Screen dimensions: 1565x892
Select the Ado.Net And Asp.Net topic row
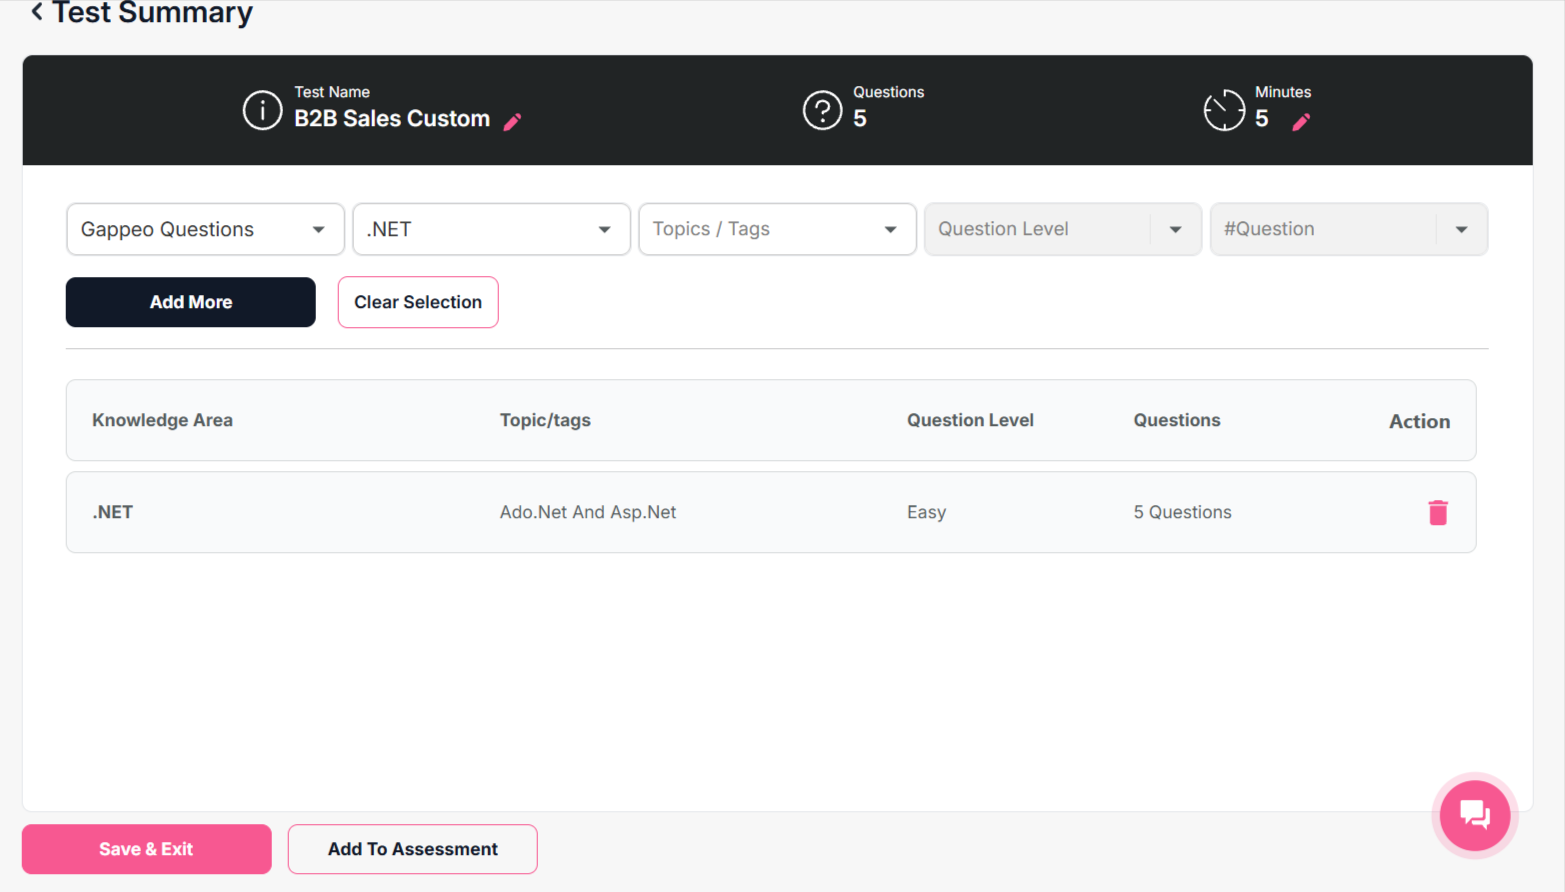[588, 512]
